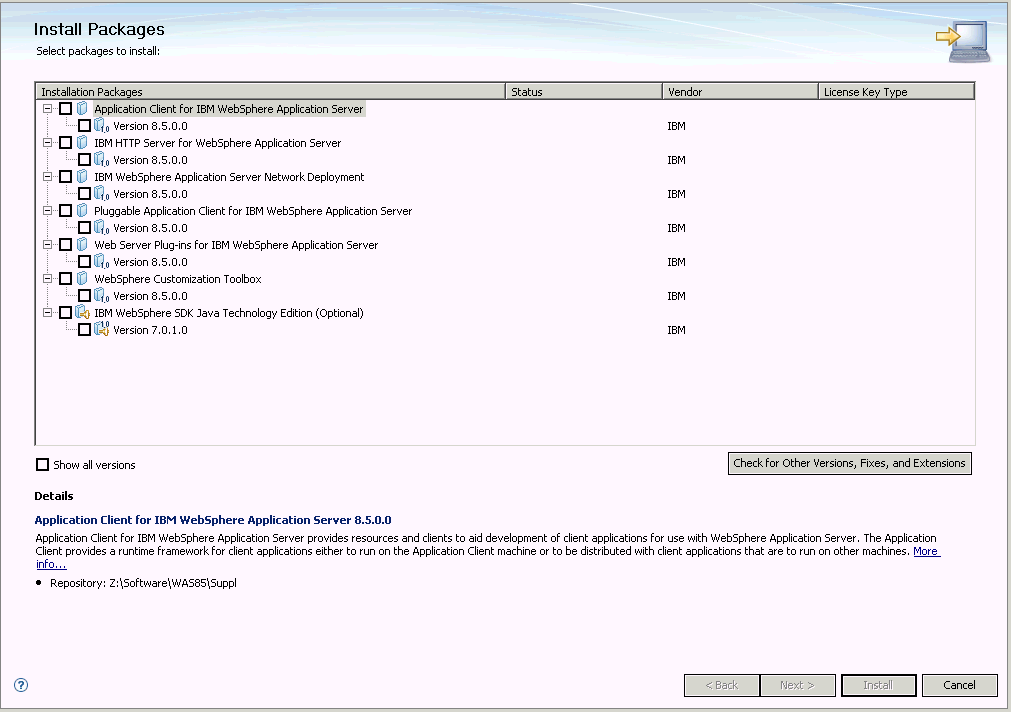Click the install computer icon in the header
This screenshot has height=712, width=1011.
[964, 41]
